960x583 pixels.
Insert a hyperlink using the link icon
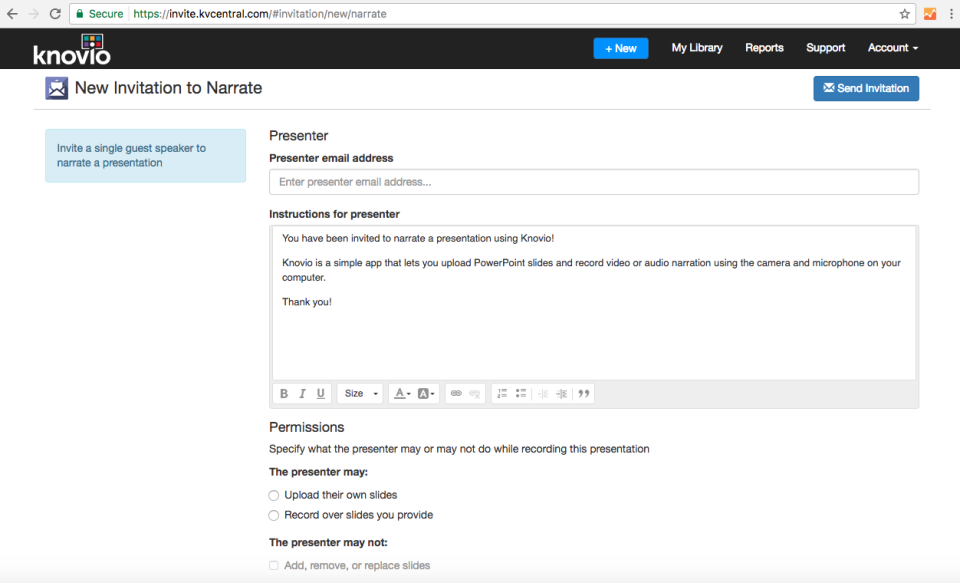[454, 393]
